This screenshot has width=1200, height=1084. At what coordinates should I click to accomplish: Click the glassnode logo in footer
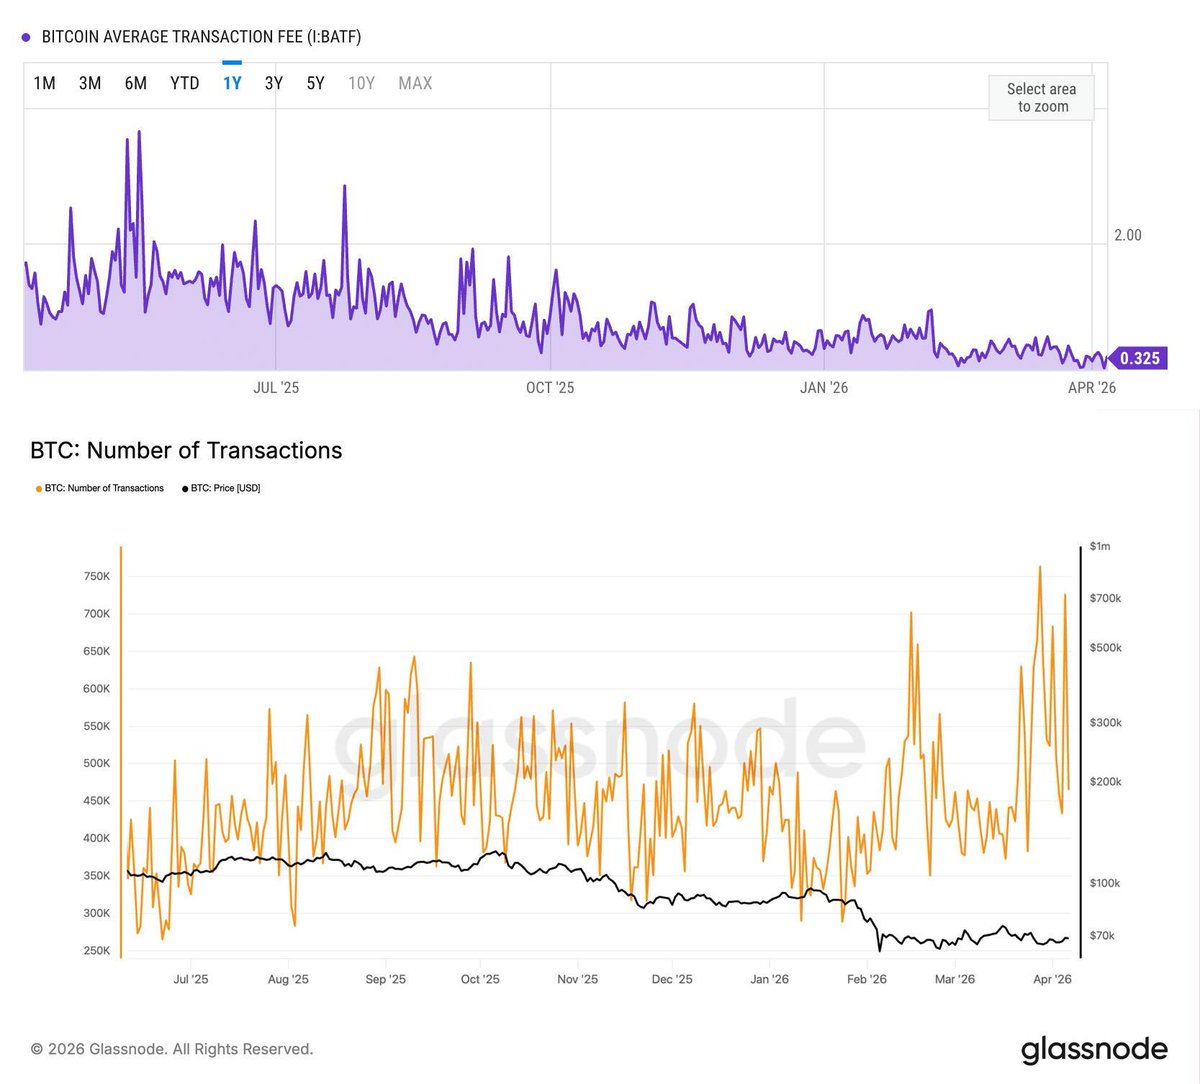(1094, 1050)
